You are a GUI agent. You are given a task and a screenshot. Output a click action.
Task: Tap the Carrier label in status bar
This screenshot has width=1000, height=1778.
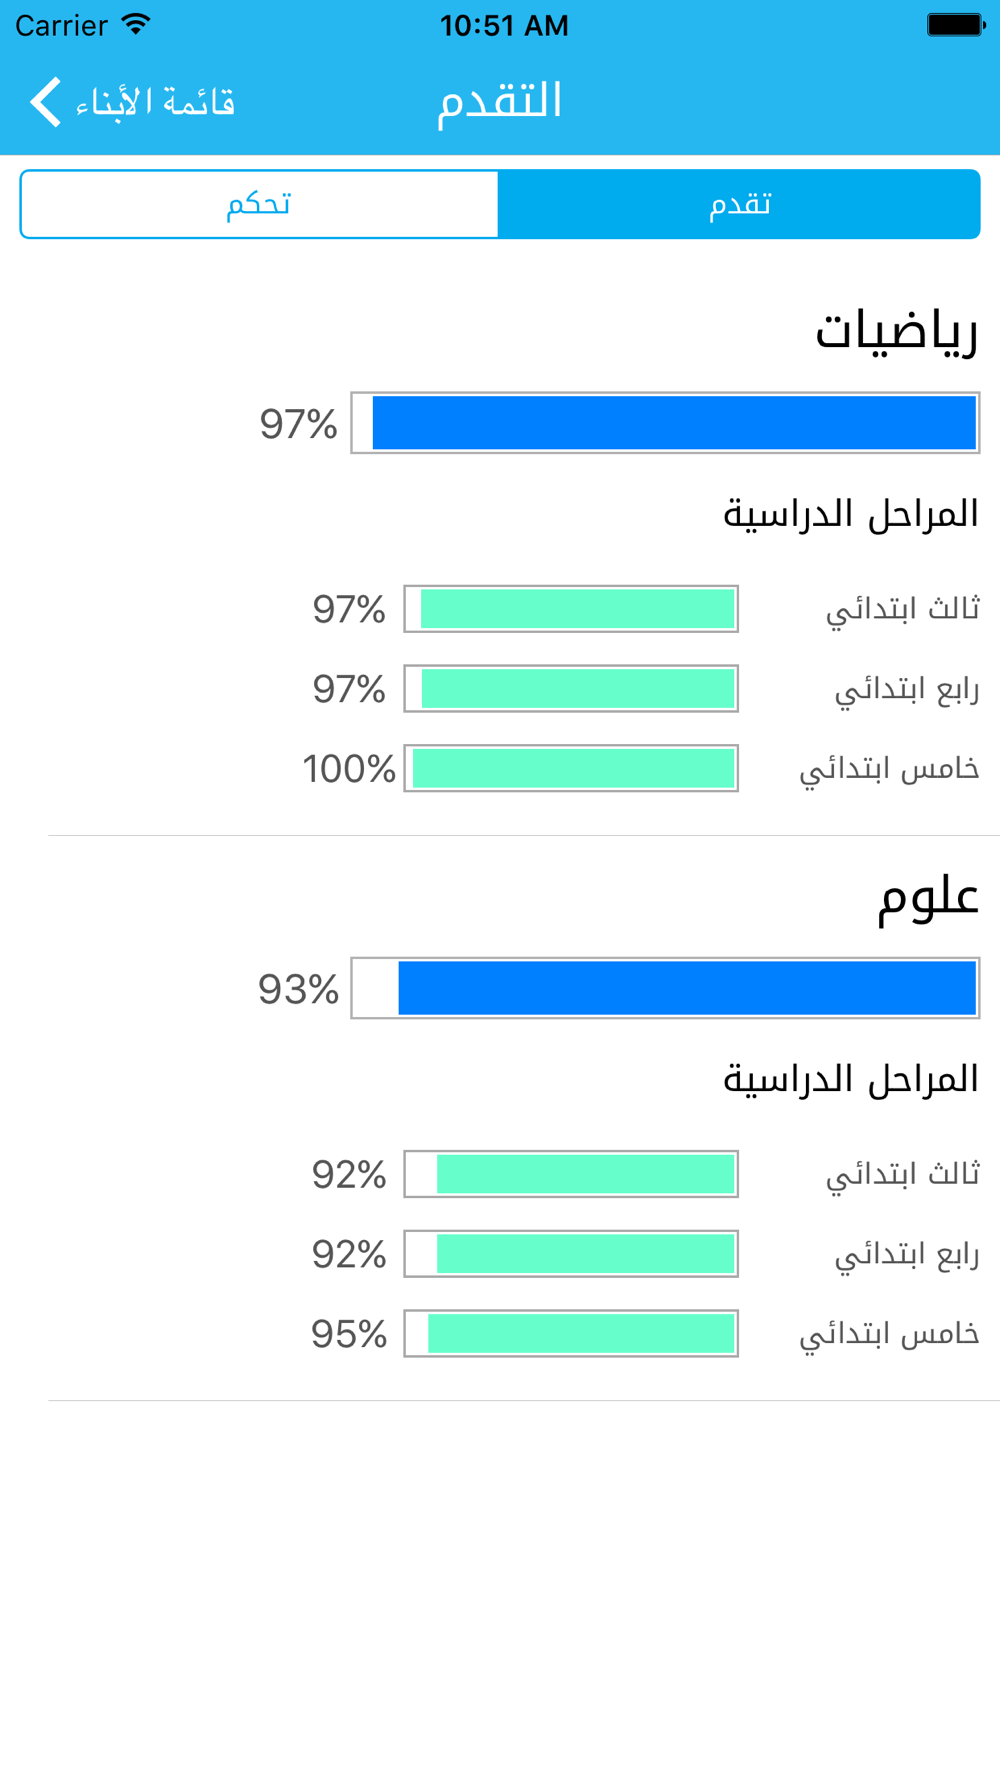(x=61, y=25)
